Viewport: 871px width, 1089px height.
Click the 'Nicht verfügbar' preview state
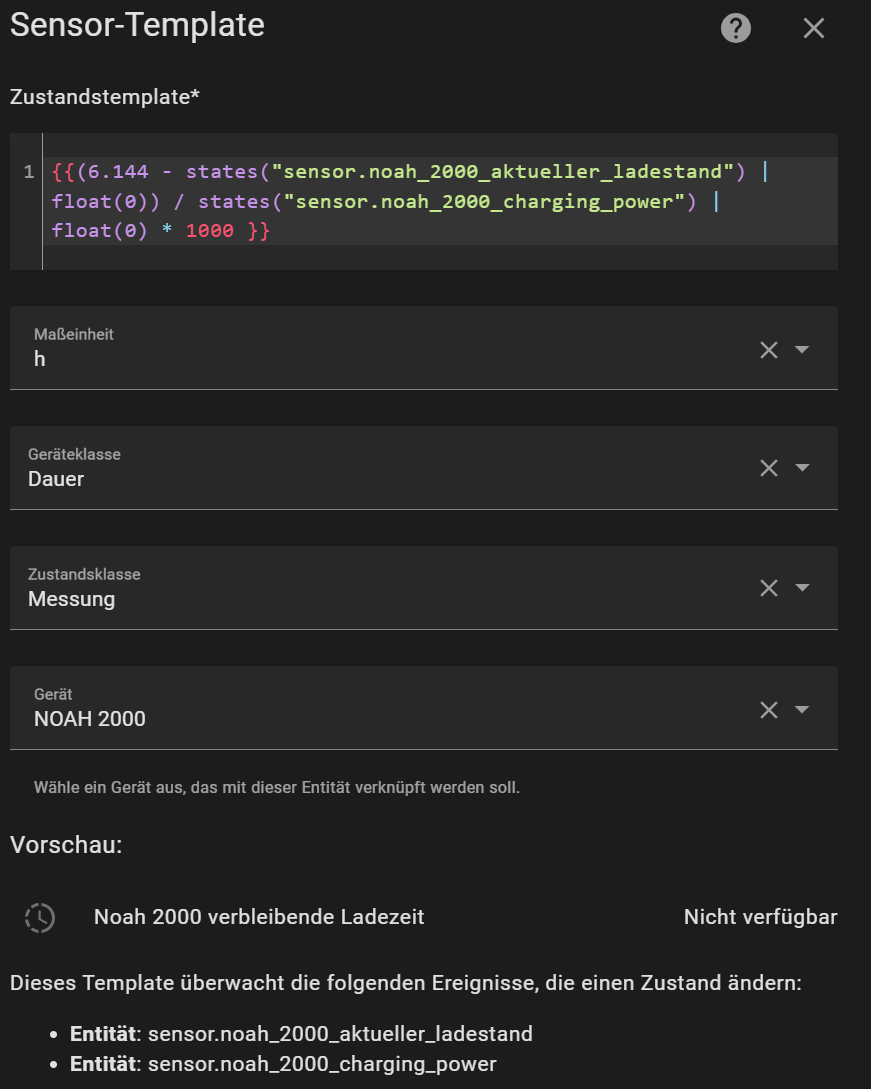[x=761, y=917]
